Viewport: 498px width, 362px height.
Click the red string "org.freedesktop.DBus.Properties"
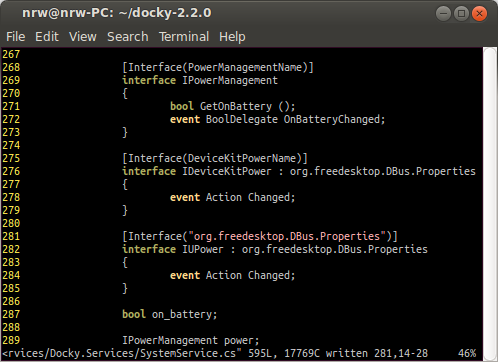tap(287, 236)
